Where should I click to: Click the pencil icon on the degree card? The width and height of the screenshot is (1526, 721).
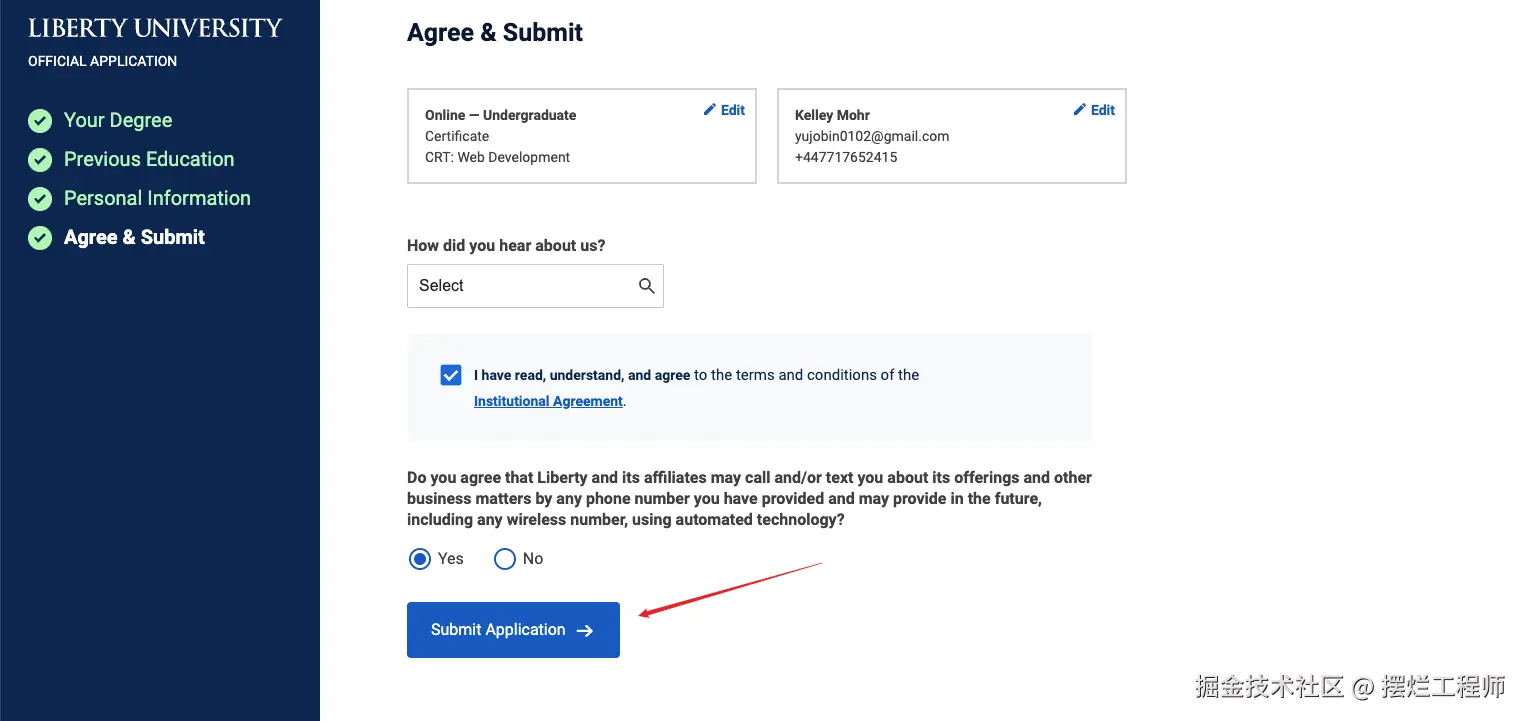coord(710,110)
